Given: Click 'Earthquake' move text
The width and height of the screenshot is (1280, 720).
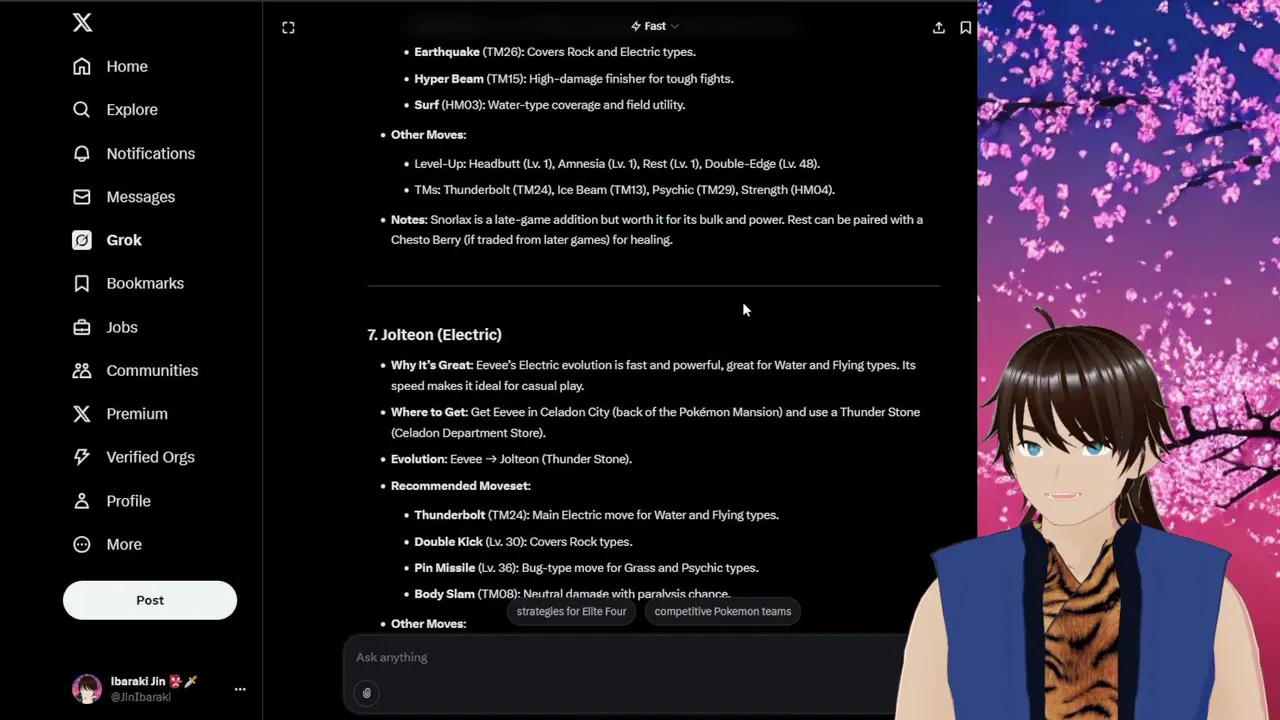Looking at the screenshot, I should (447, 52).
